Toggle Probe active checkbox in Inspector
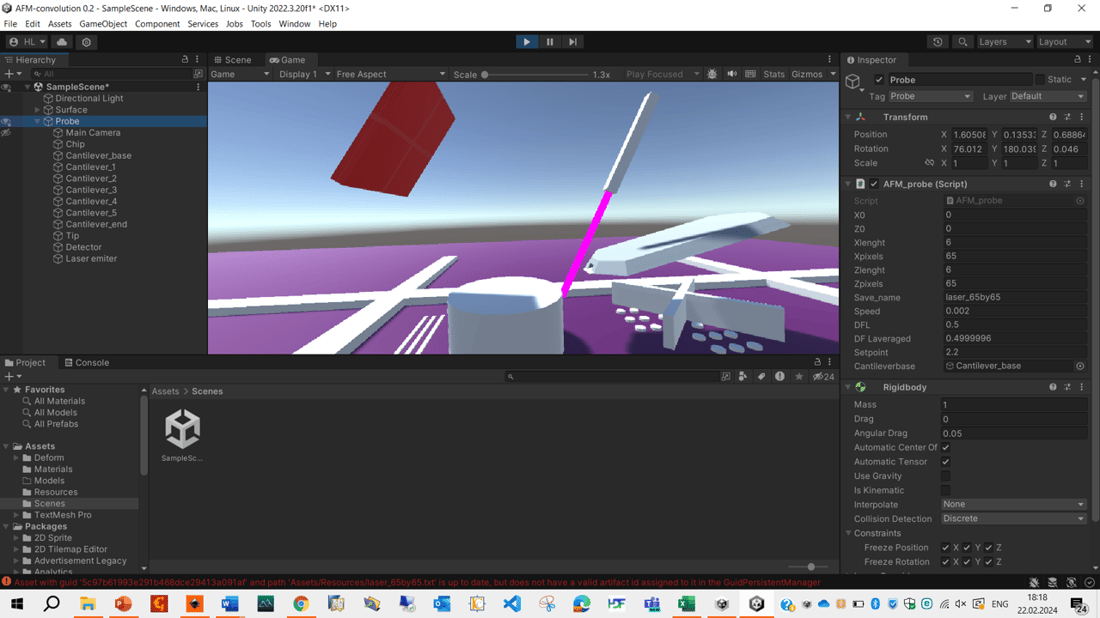The height and width of the screenshot is (618, 1100). point(879,80)
